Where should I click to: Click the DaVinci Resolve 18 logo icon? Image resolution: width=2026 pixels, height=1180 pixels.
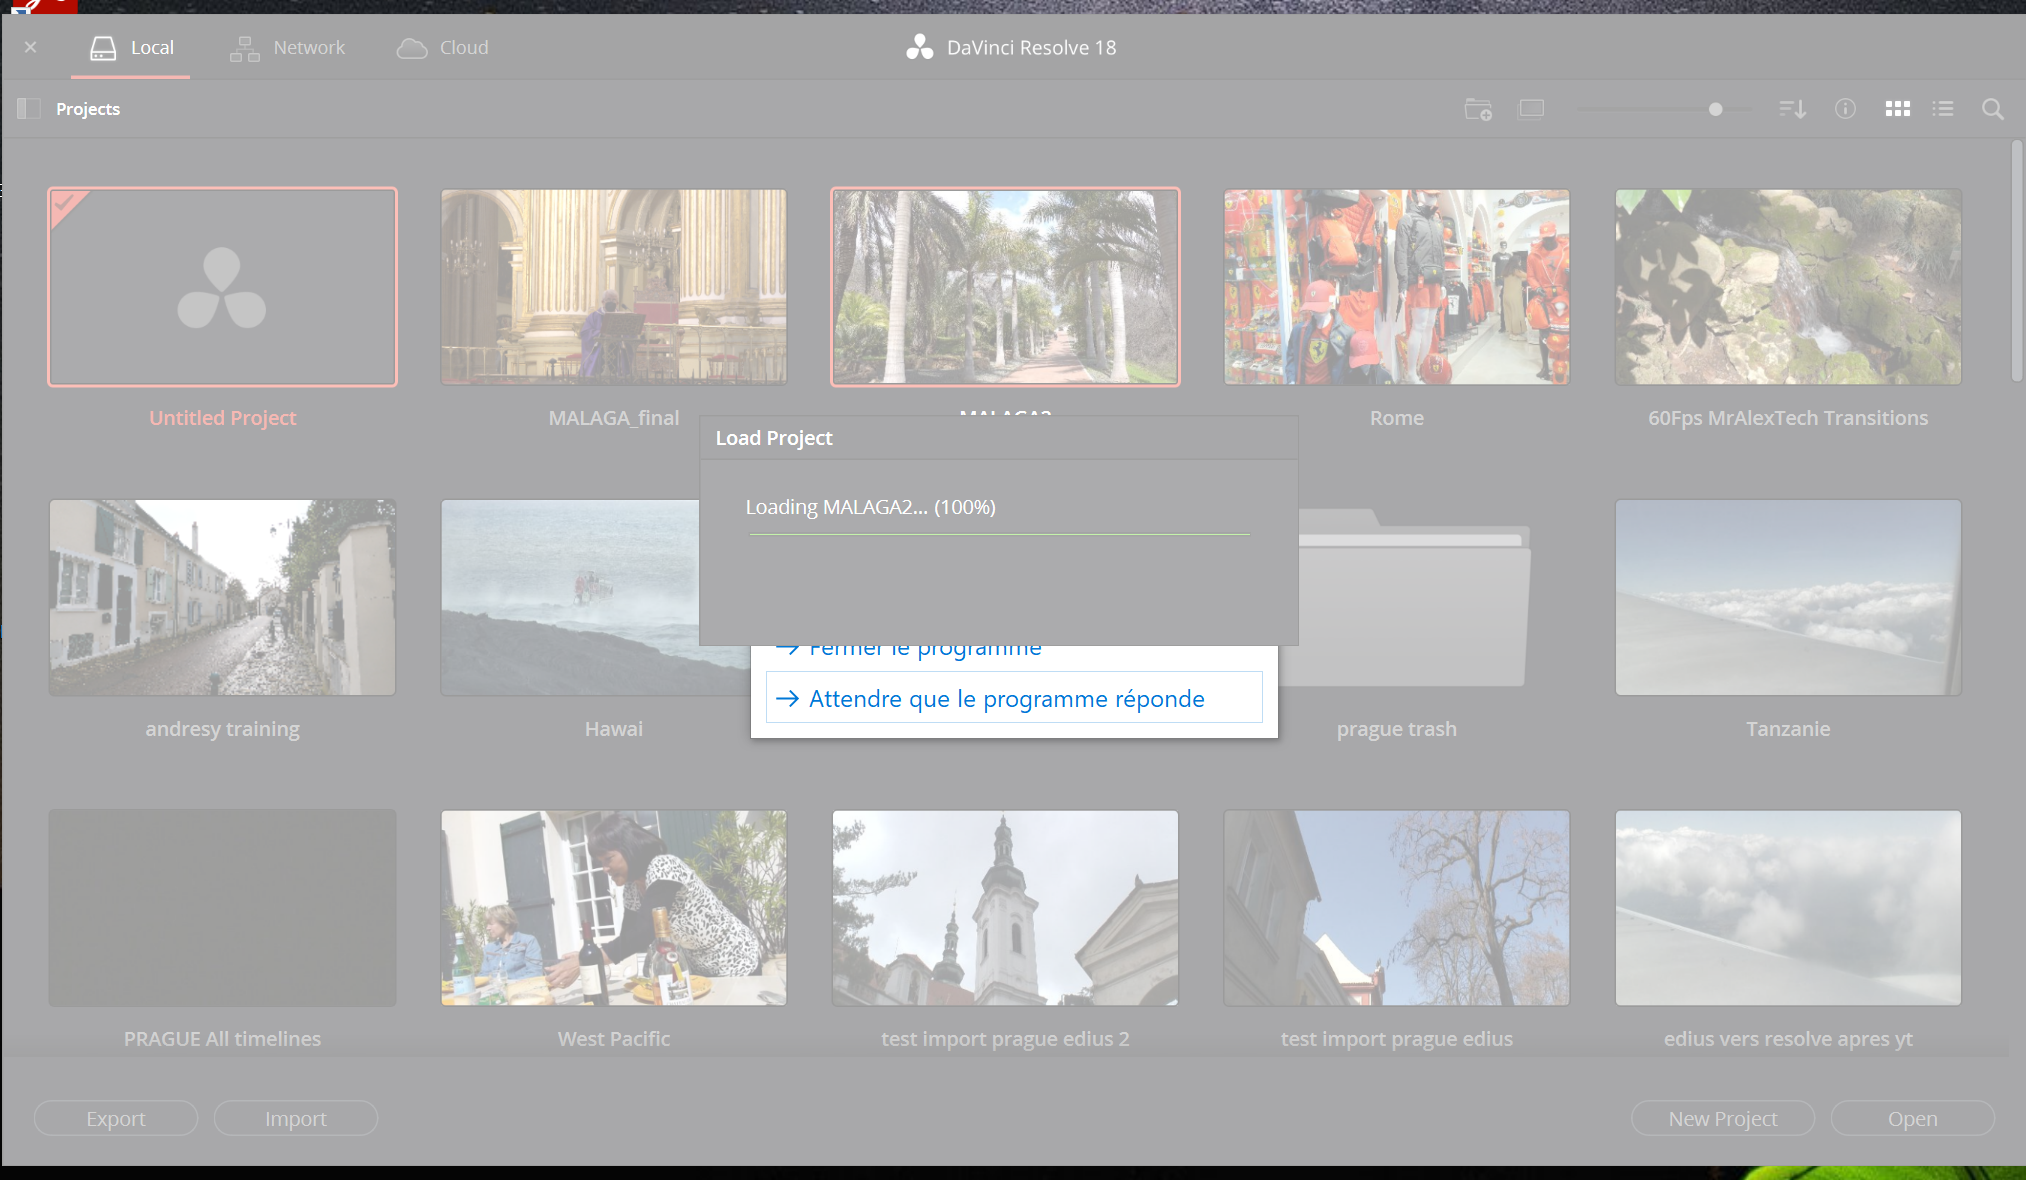(919, 47)
